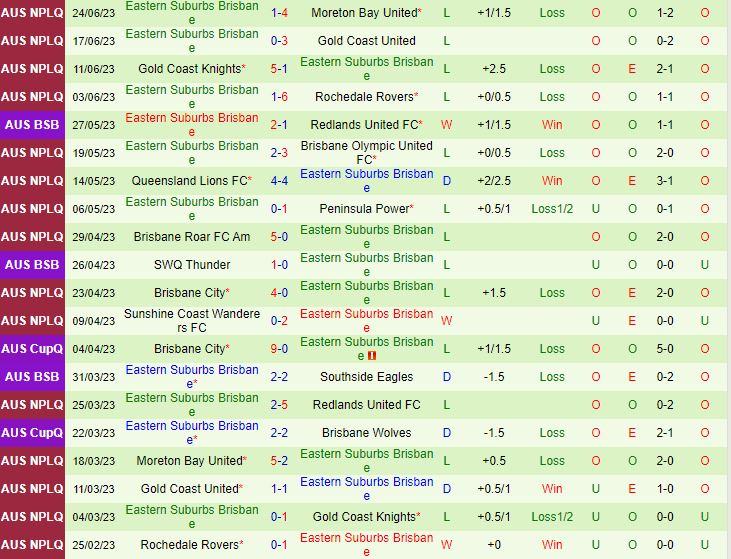Click red Eastern Suburbs Brisbane dated 27/05/23
Viewport: 731px width, 559px height.
point(192,125)
